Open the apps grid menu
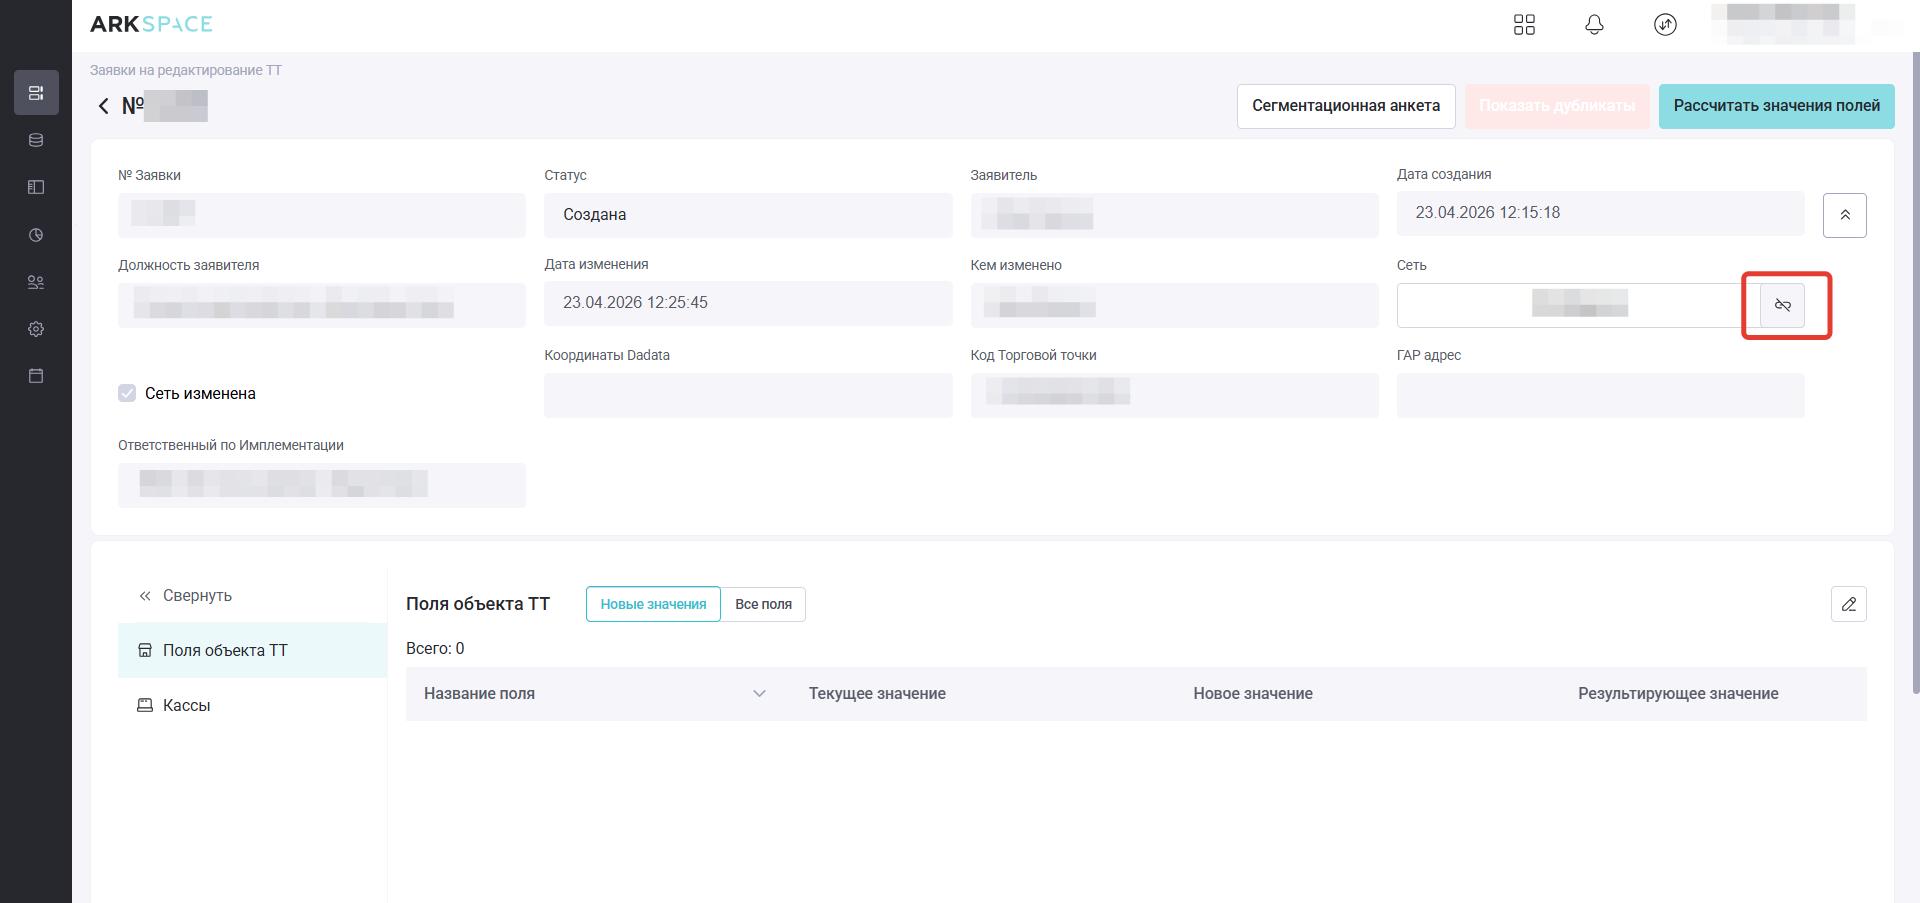The width and height of the screenshot is (1920, 903). [1524, 25]
